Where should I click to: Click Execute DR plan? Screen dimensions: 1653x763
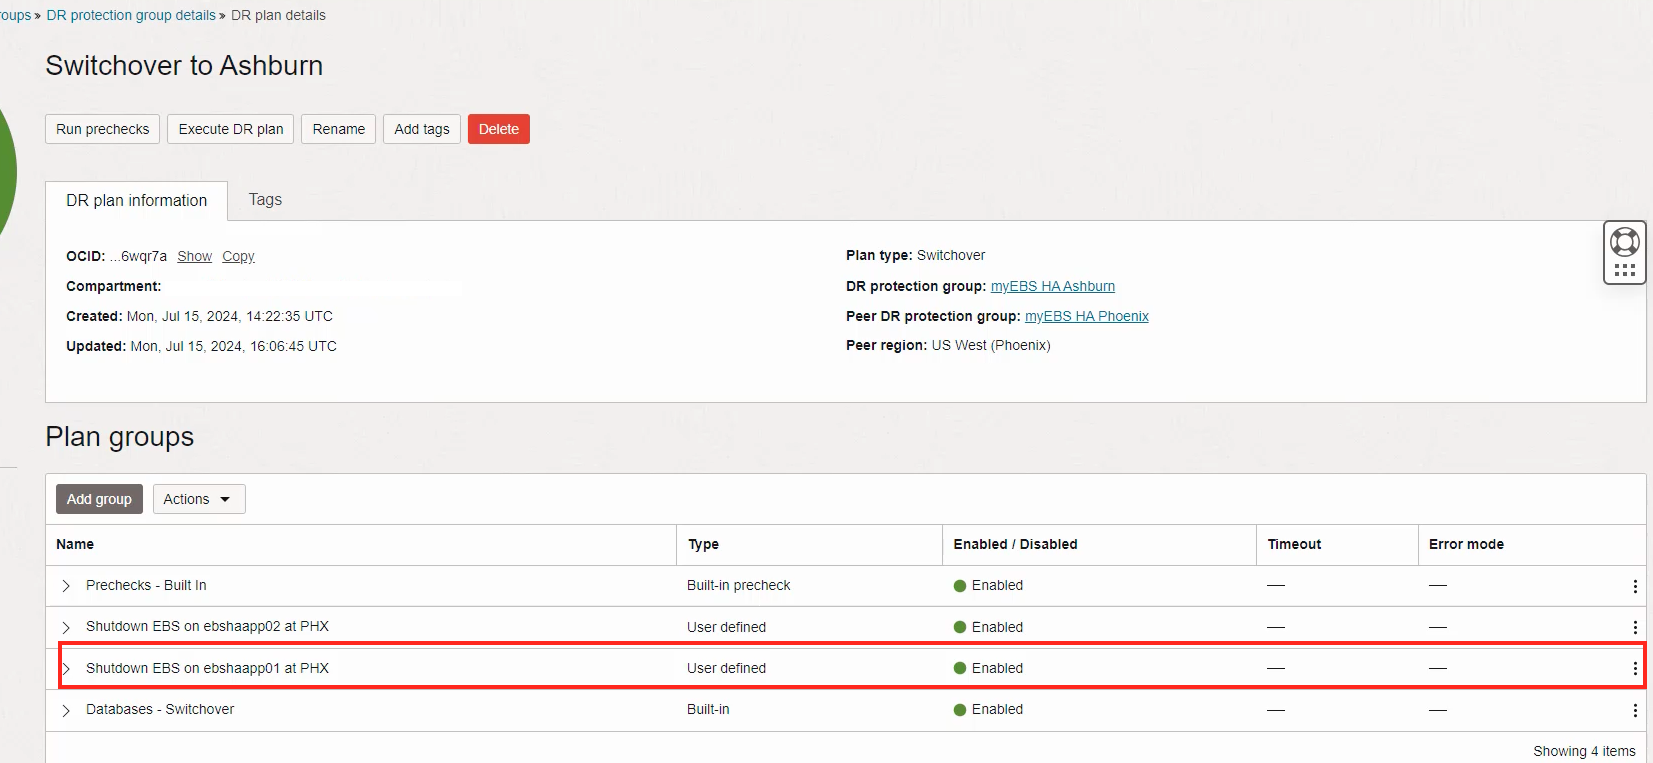coord(231,129)
